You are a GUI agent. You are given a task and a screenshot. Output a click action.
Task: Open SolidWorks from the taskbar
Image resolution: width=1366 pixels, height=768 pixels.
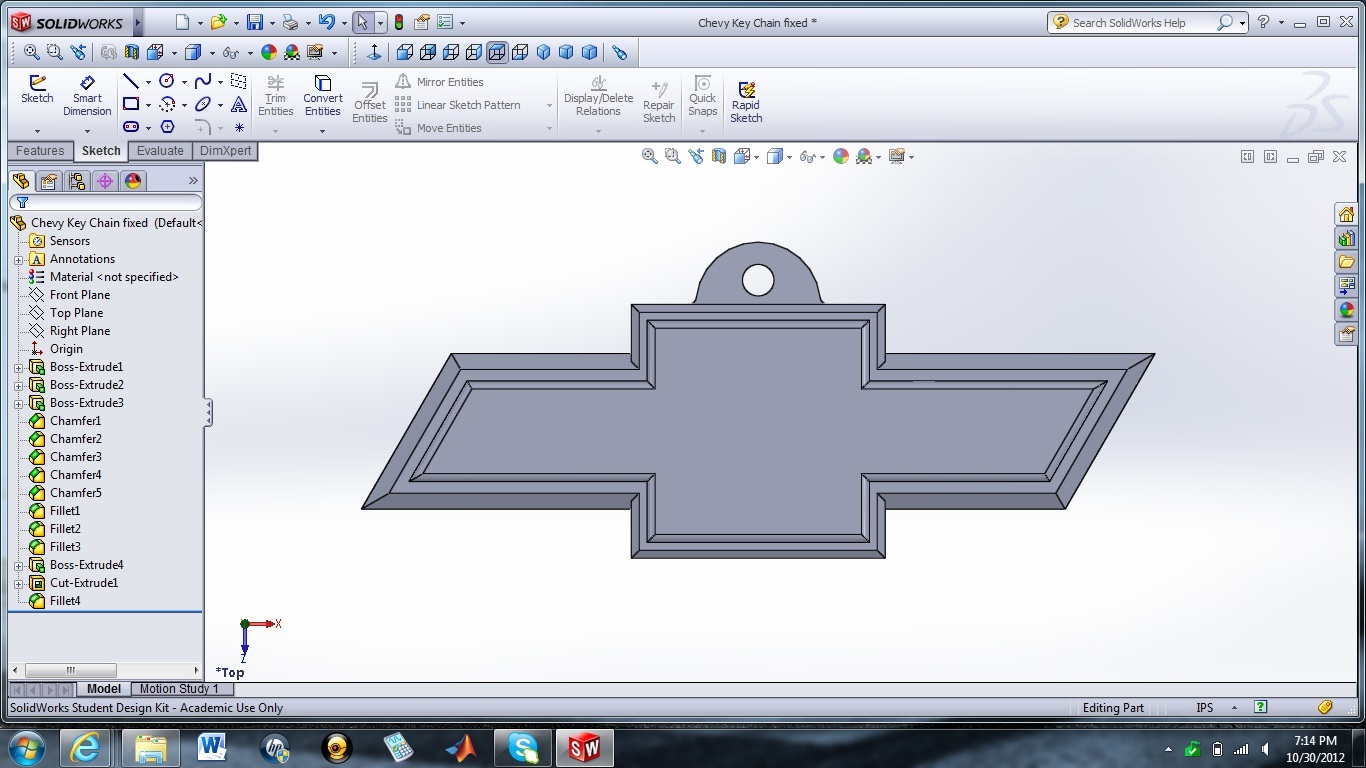[583, 747]
